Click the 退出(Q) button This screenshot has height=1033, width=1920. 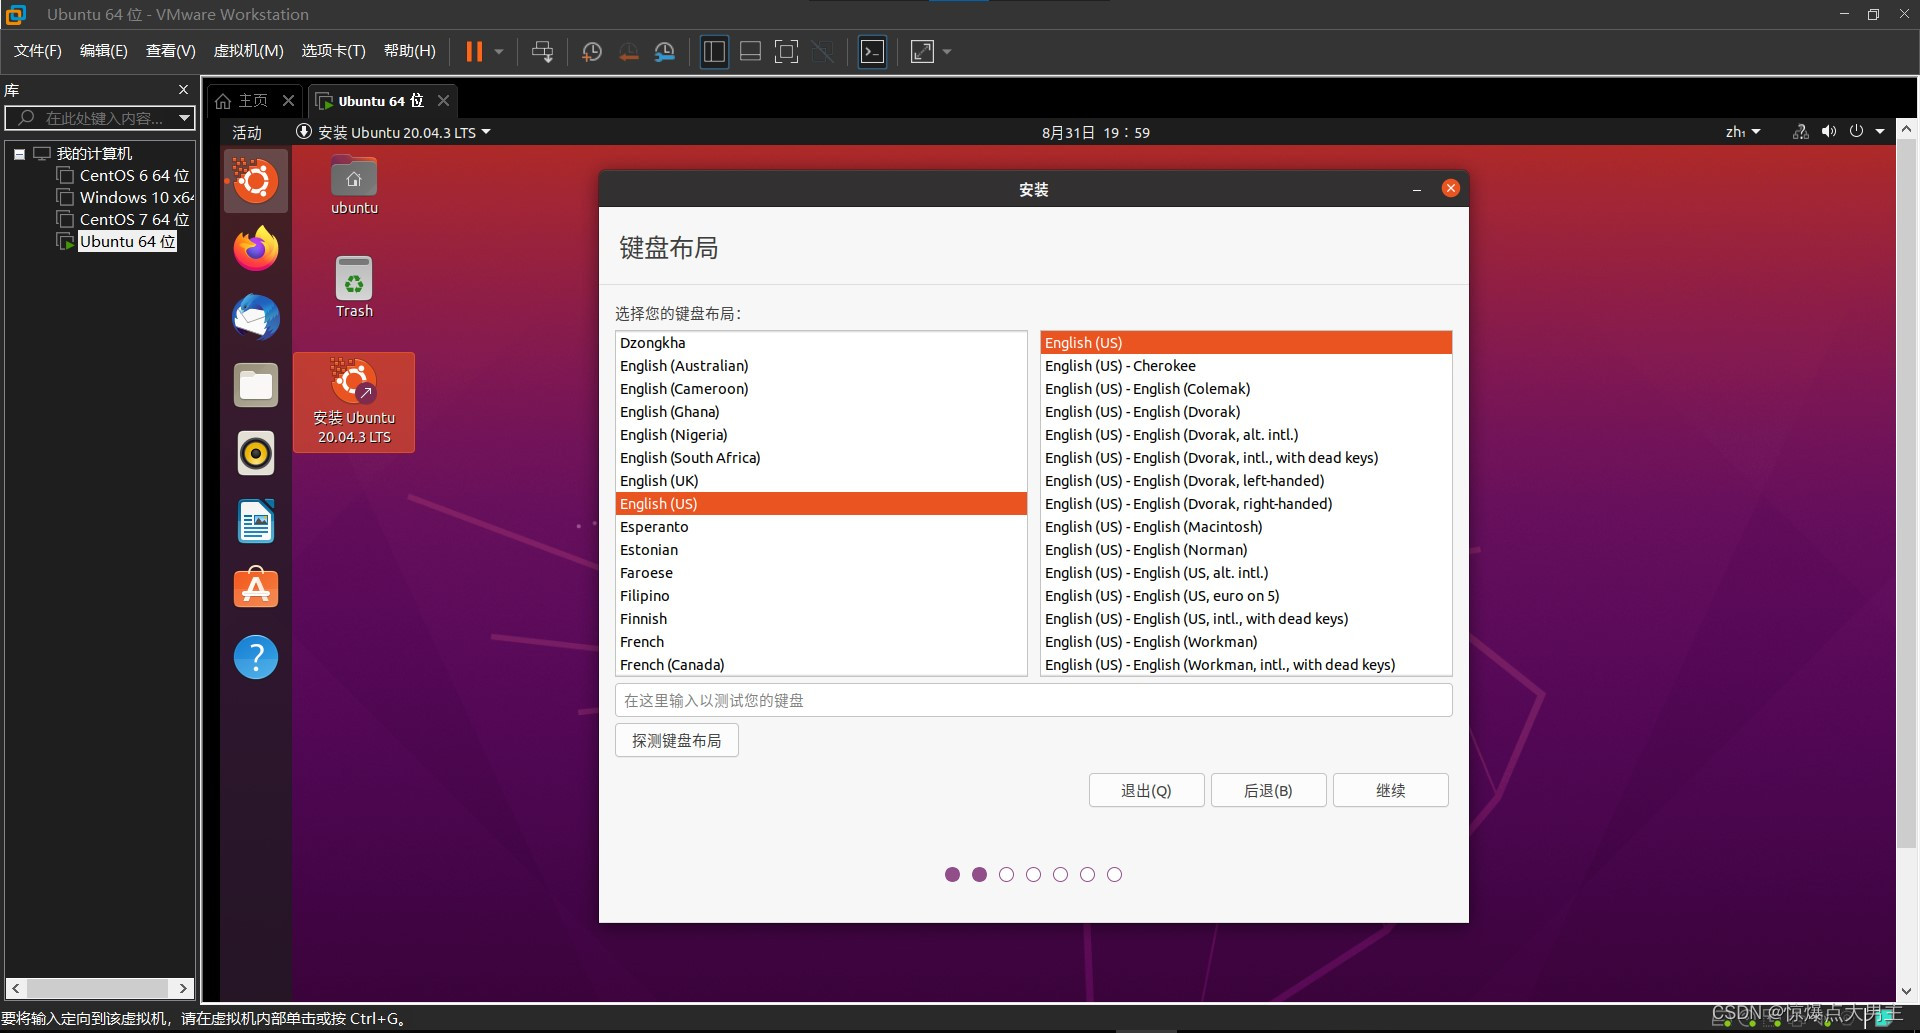tap(1146, 790)
